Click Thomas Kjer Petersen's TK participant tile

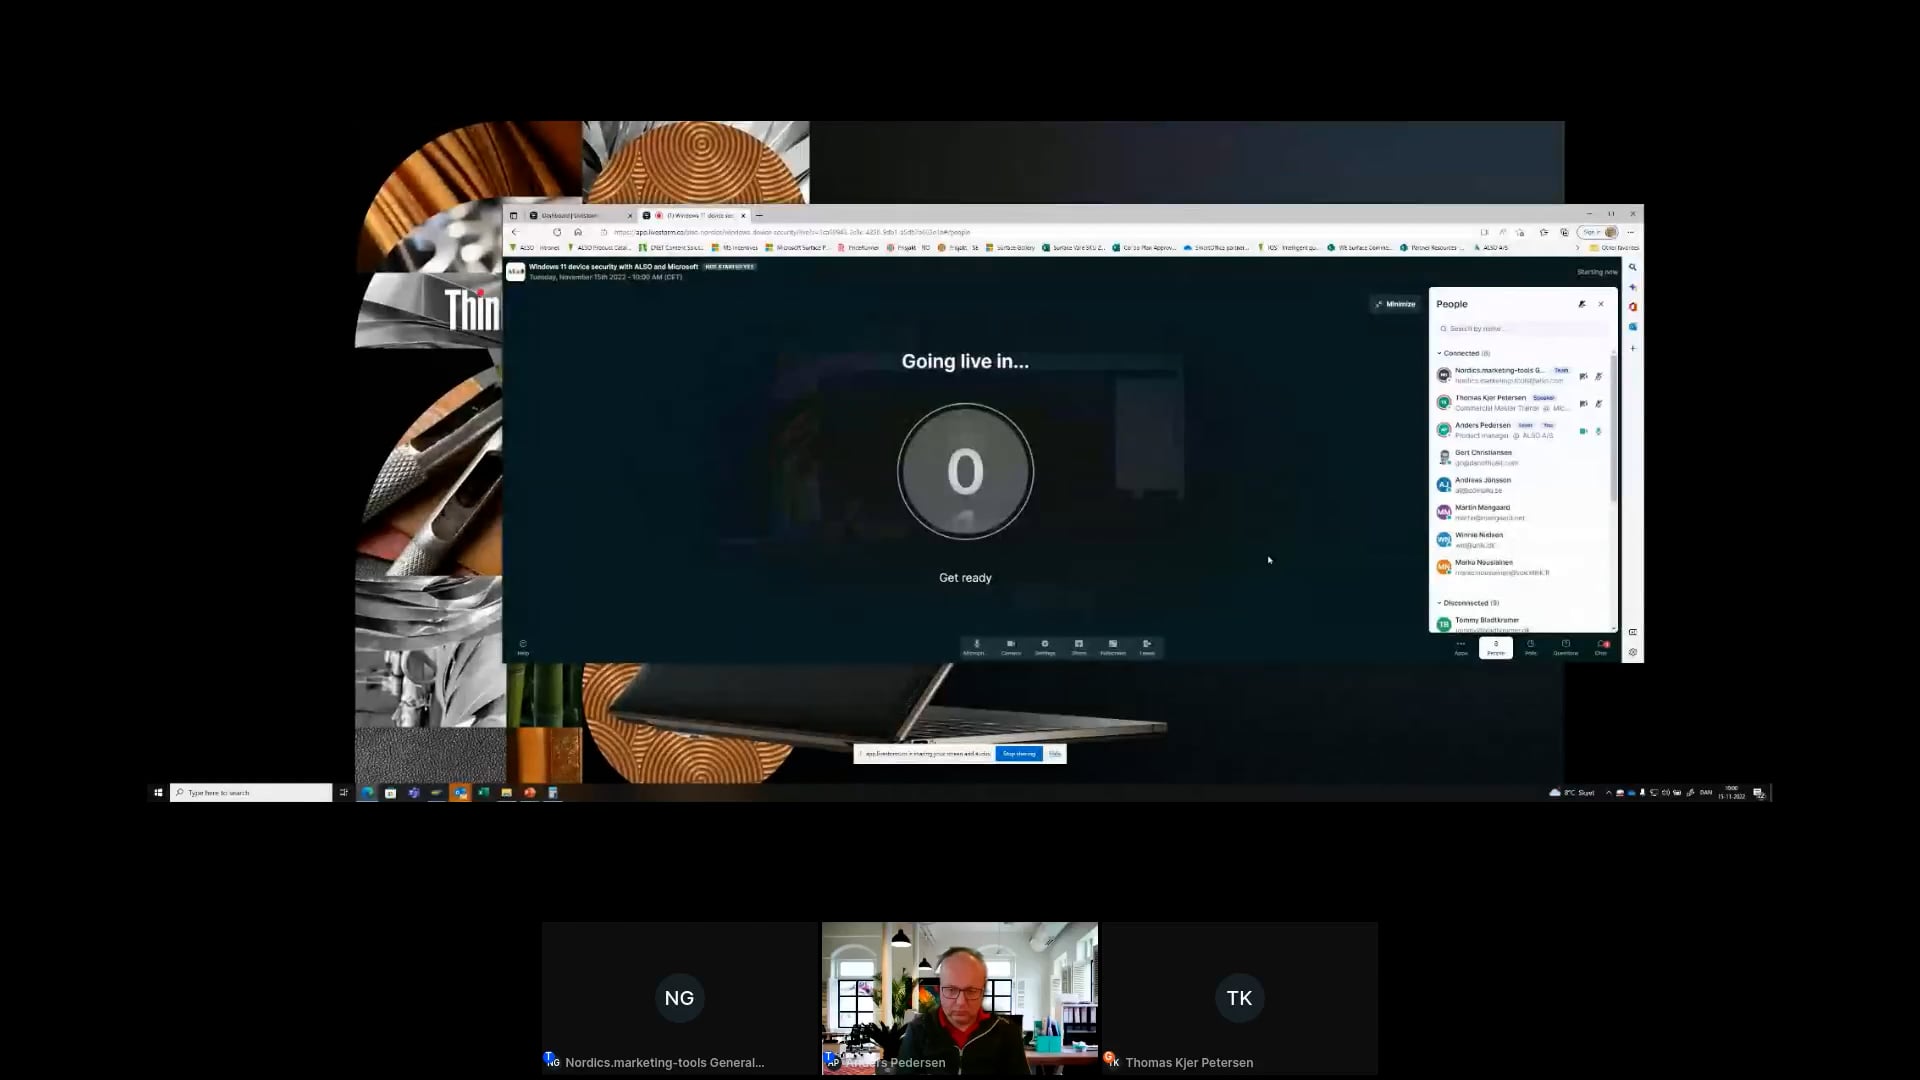(x=1240, y=998)
